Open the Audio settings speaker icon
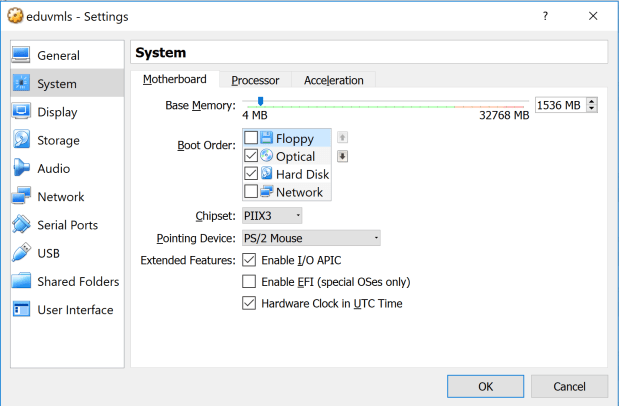Screen dimensions: 619x406 point(22,169)
